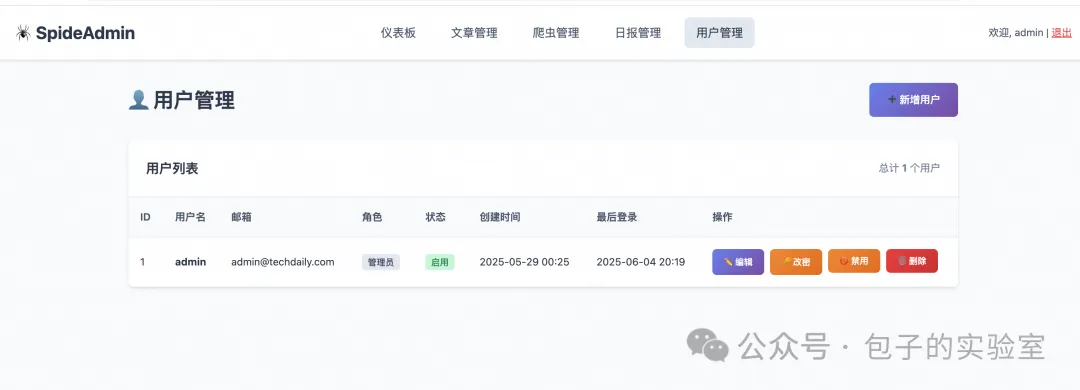Click the 新增用户 add user button
This screenshot has height=390, width=1080.
913,100
